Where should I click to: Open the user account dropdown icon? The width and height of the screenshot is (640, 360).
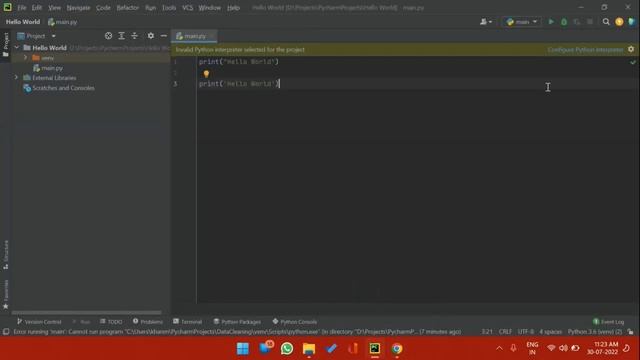pyautogui.click(x=486, y=22)
